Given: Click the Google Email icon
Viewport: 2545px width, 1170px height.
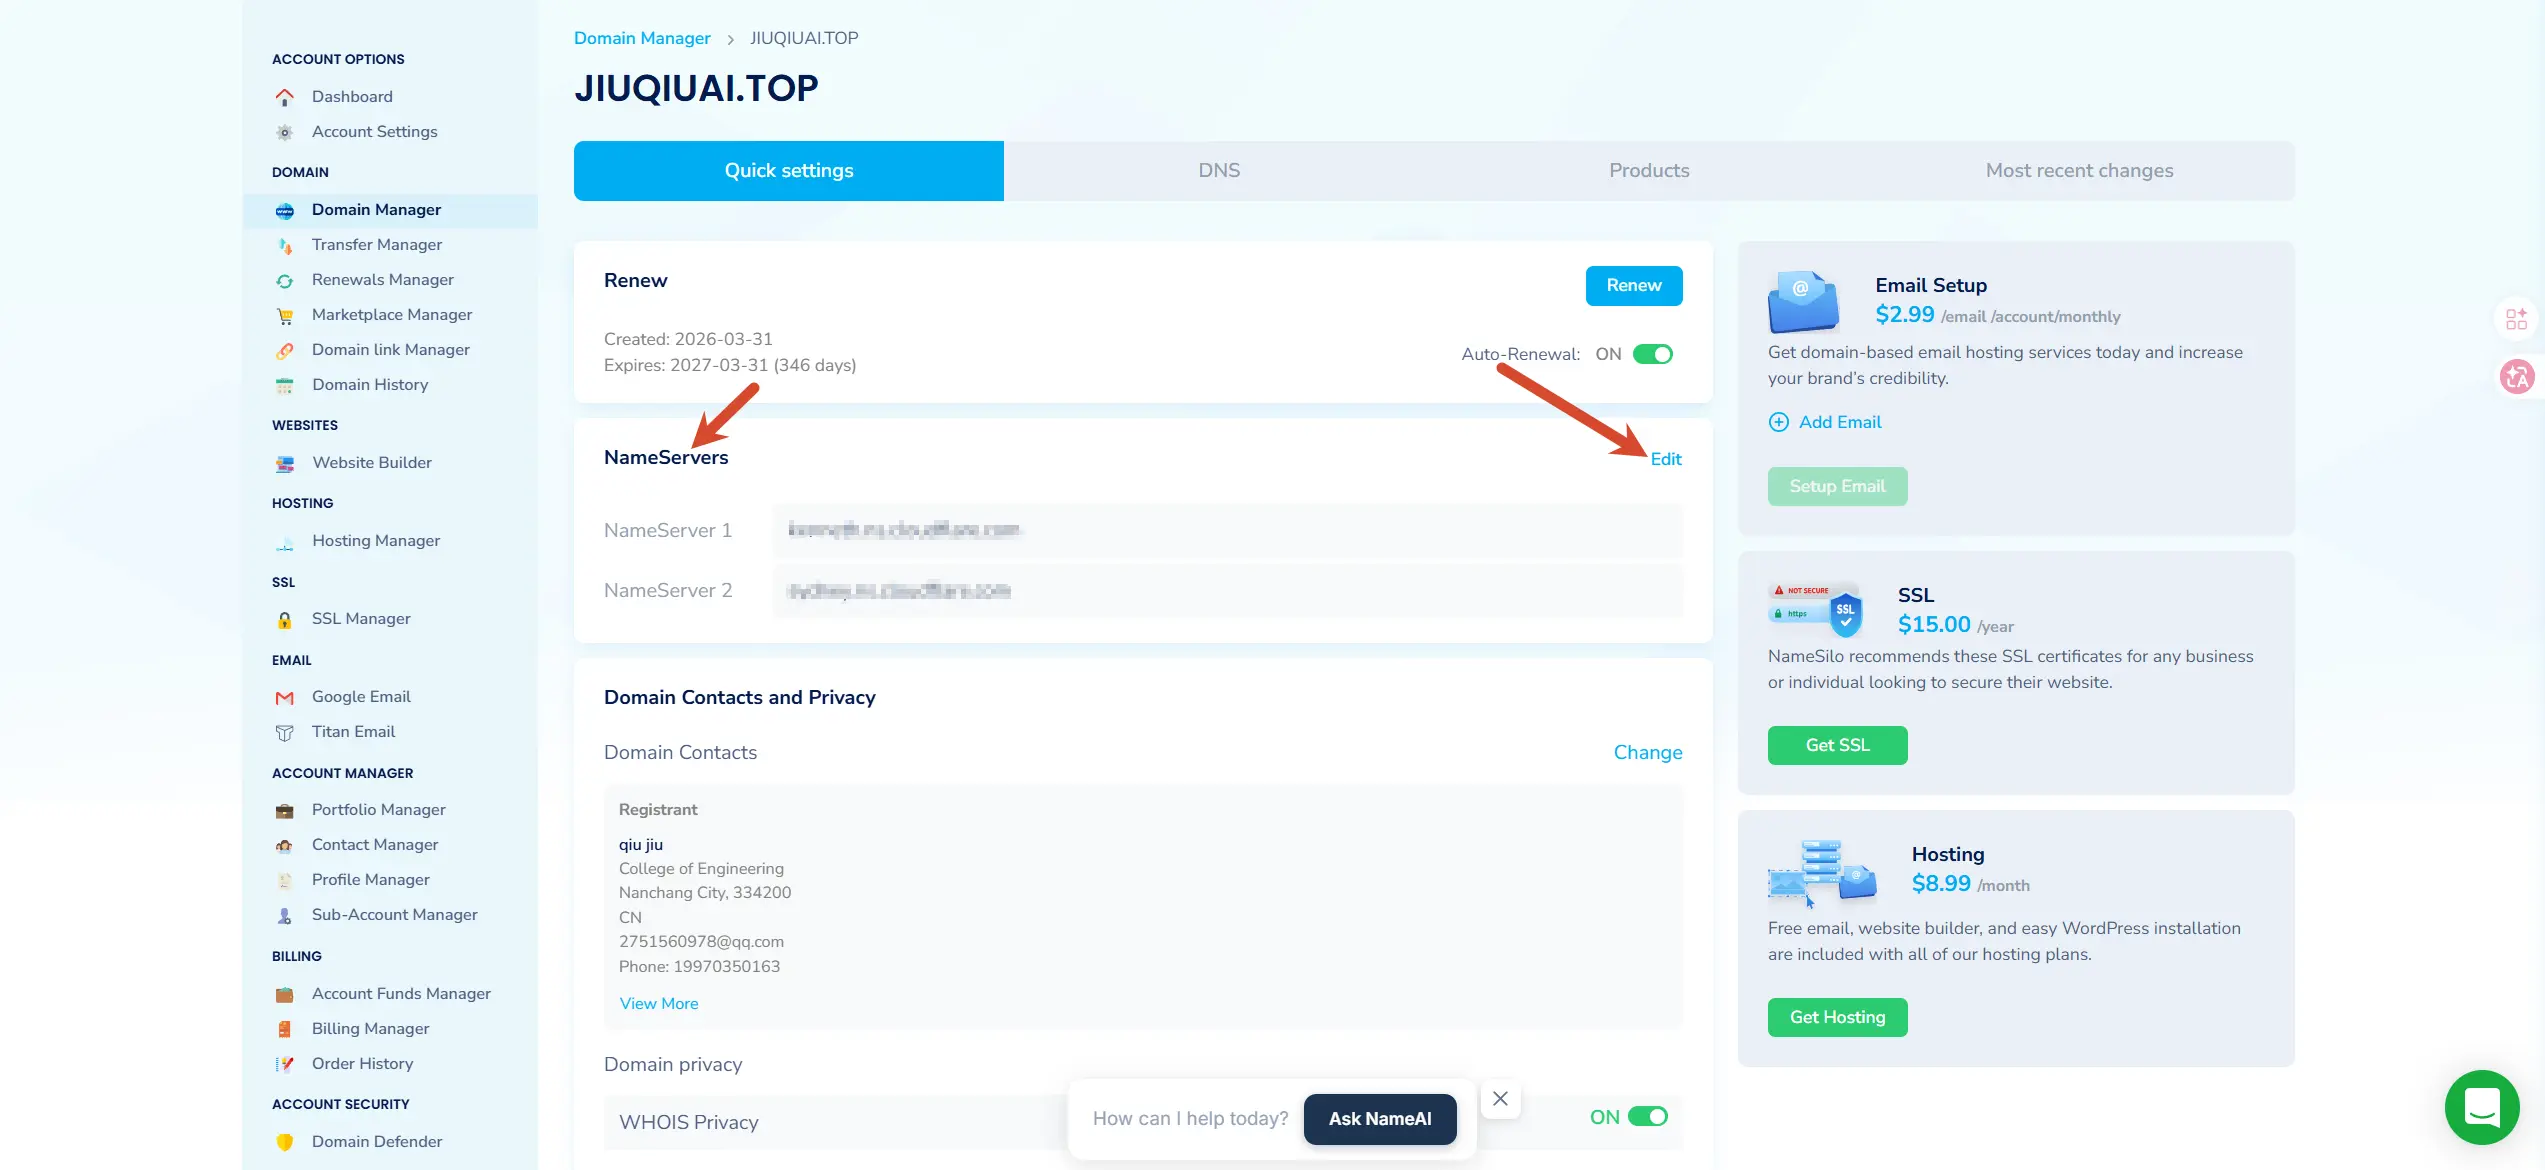Looking at the screenshot, I should tap(285, 698).
